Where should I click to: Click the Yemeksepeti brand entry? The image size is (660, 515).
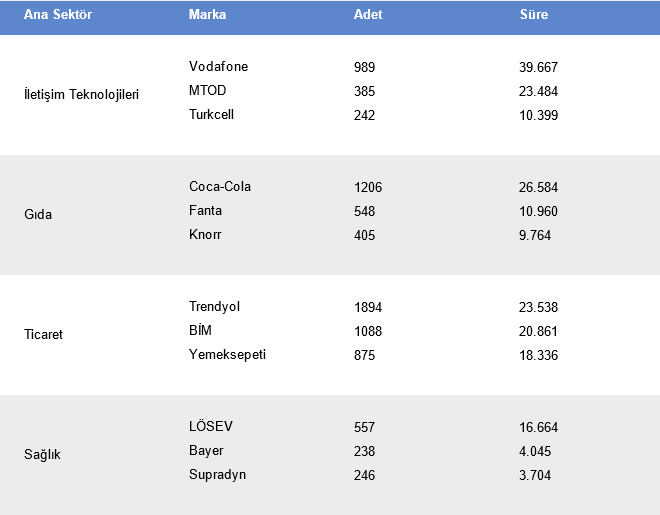(227, 355)
